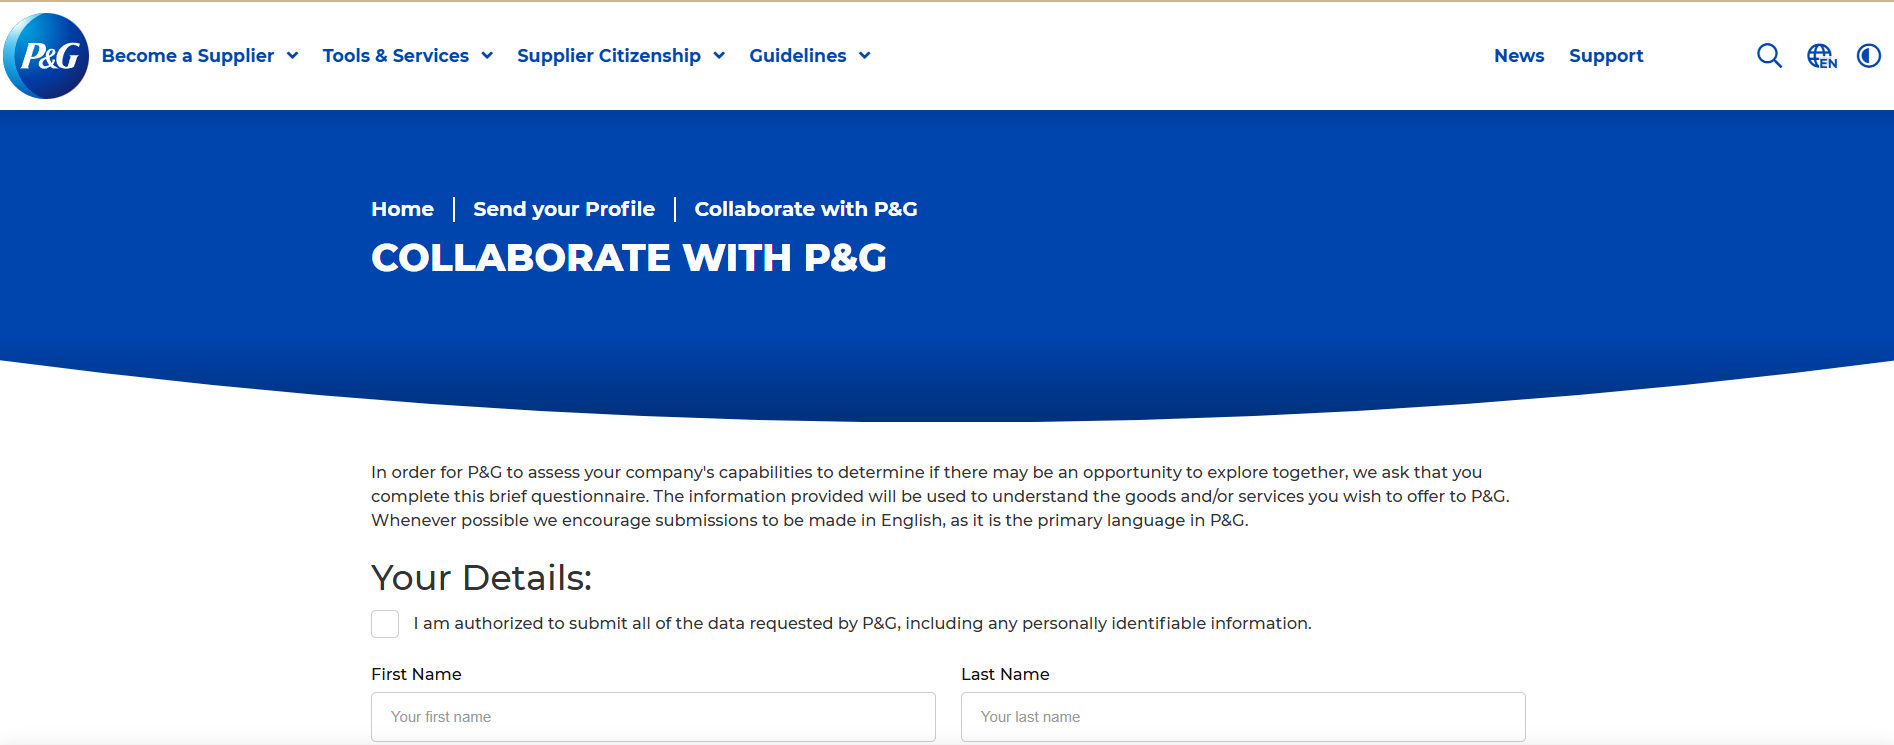Expand the Supplier Citizenship chevron
The width and height of the screenshot is (1894, 745).
pyautogui.click(x=719, y=56)
